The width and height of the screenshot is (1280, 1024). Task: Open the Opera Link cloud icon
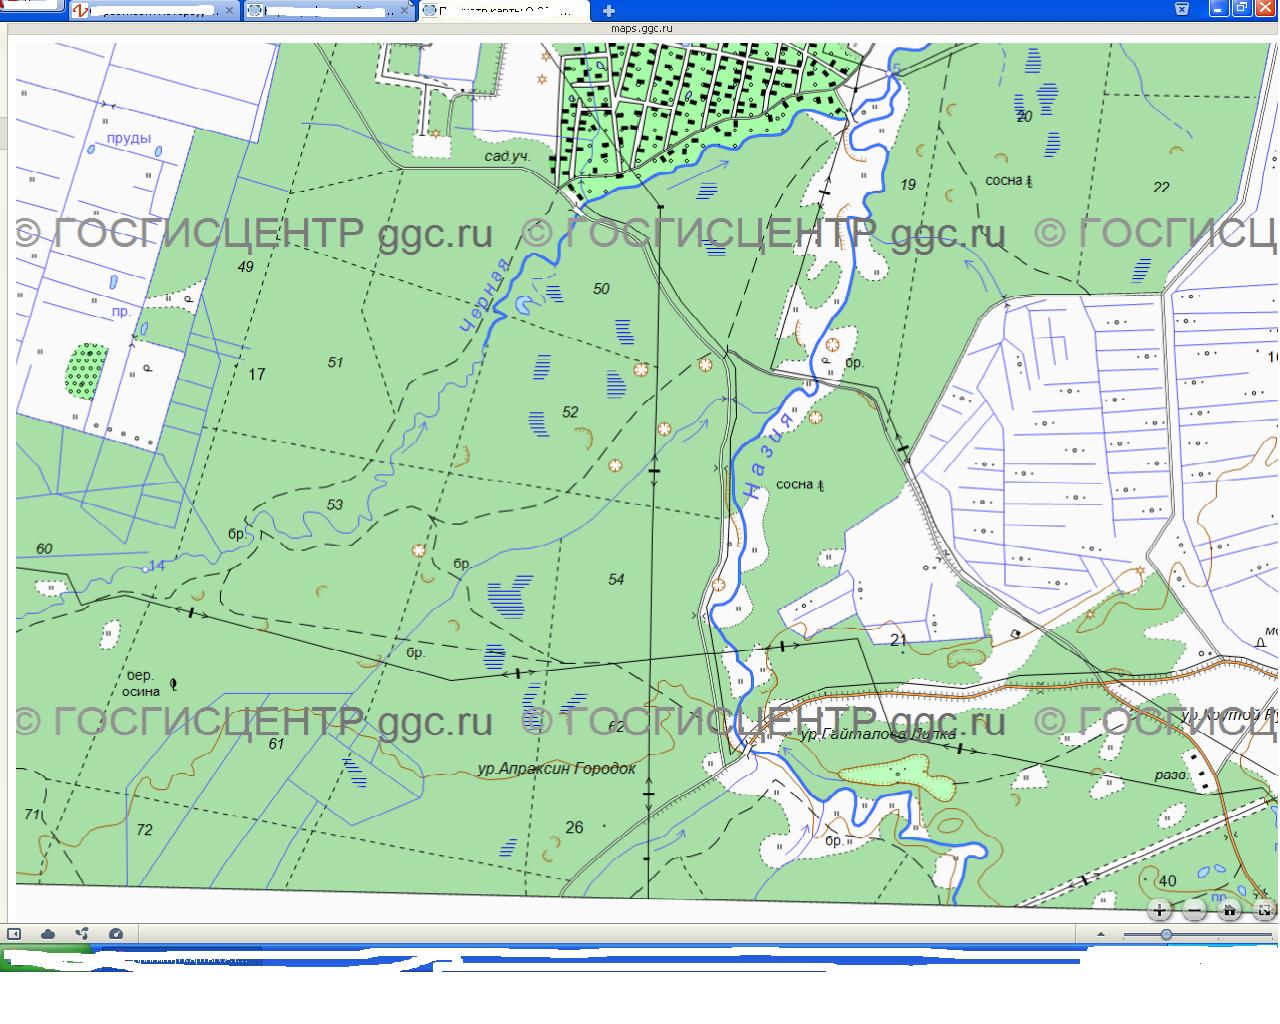(x=48, y=934)
